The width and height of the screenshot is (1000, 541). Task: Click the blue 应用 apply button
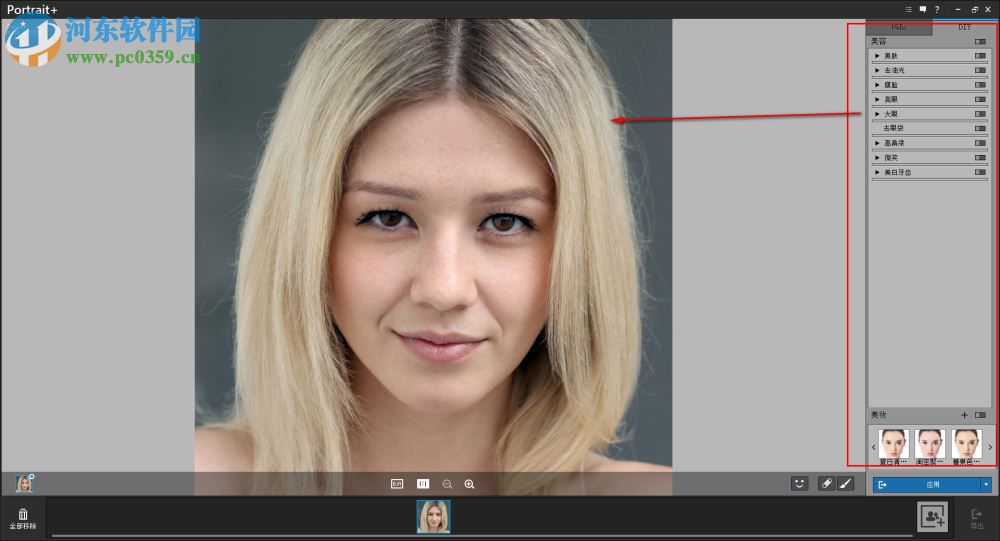(x=927, y=485)
